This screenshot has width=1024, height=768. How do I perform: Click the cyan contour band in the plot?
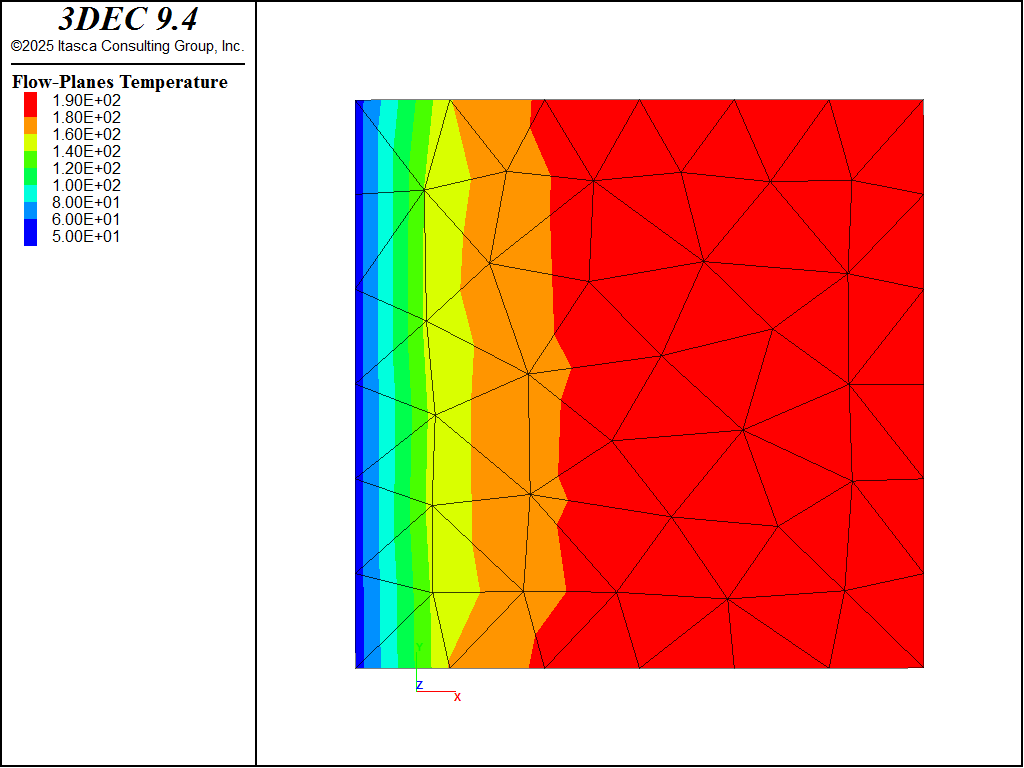pos(386,400)
